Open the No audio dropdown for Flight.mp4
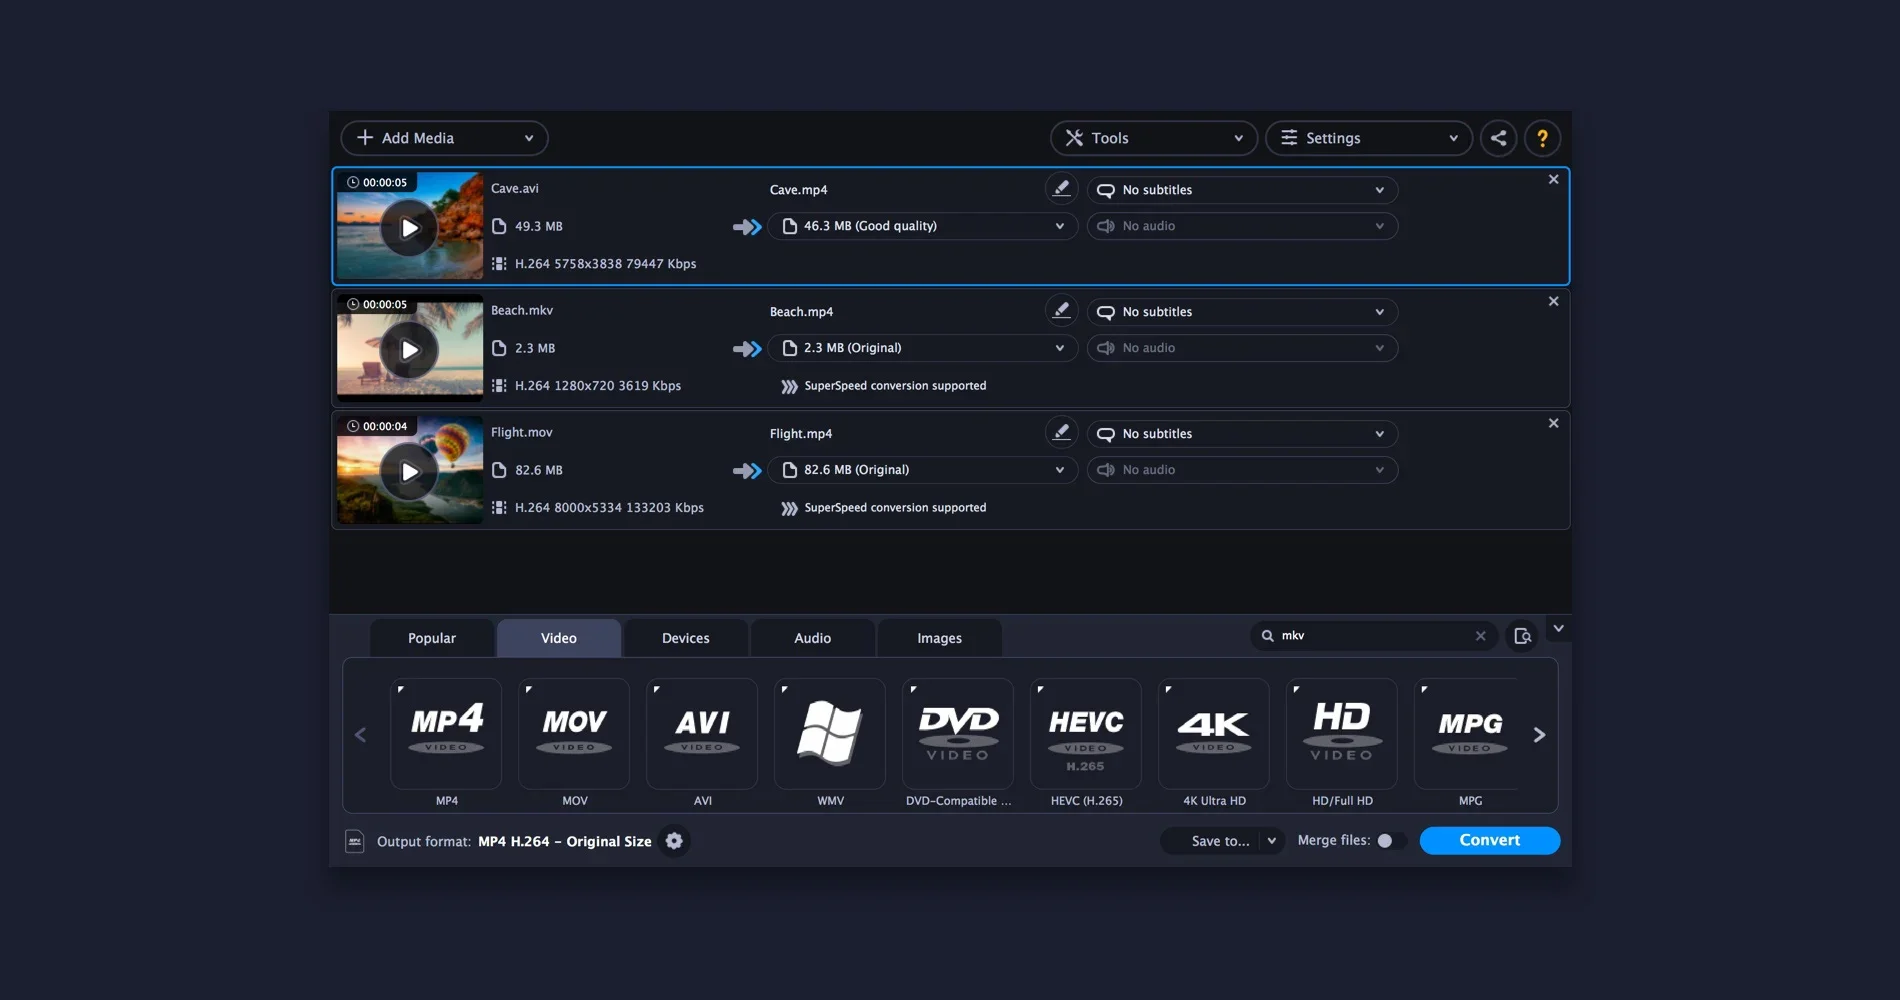This screenshot has width=1900, height=1000. pos(1241,469)
